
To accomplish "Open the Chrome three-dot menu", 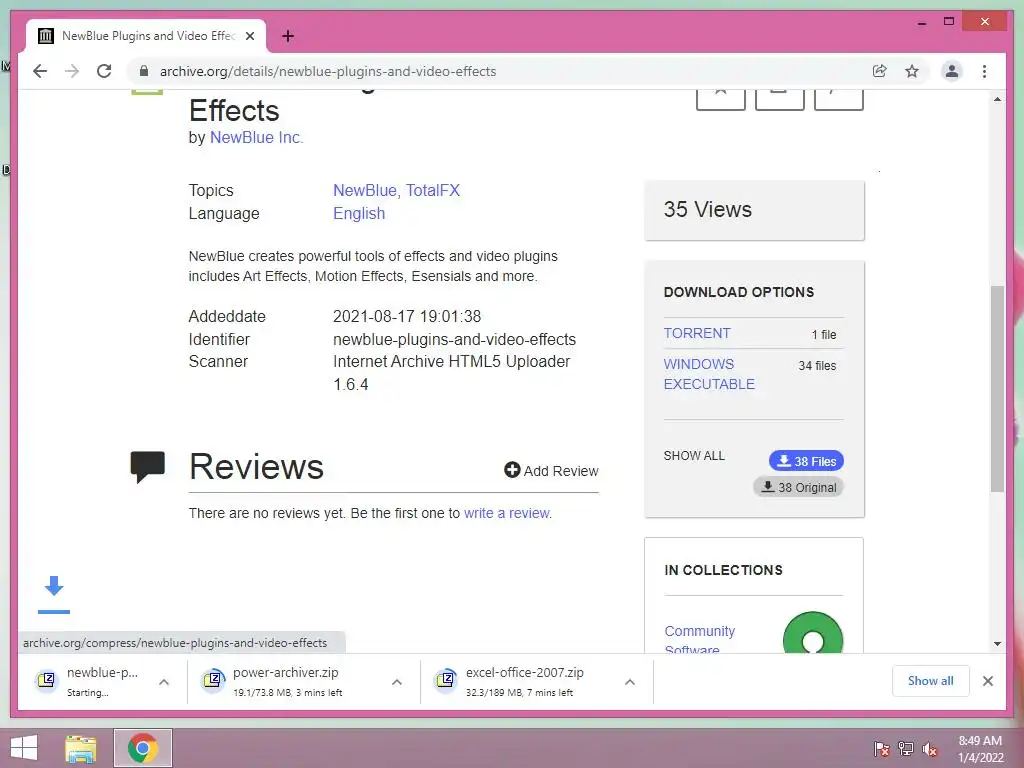I will [984, 71].
